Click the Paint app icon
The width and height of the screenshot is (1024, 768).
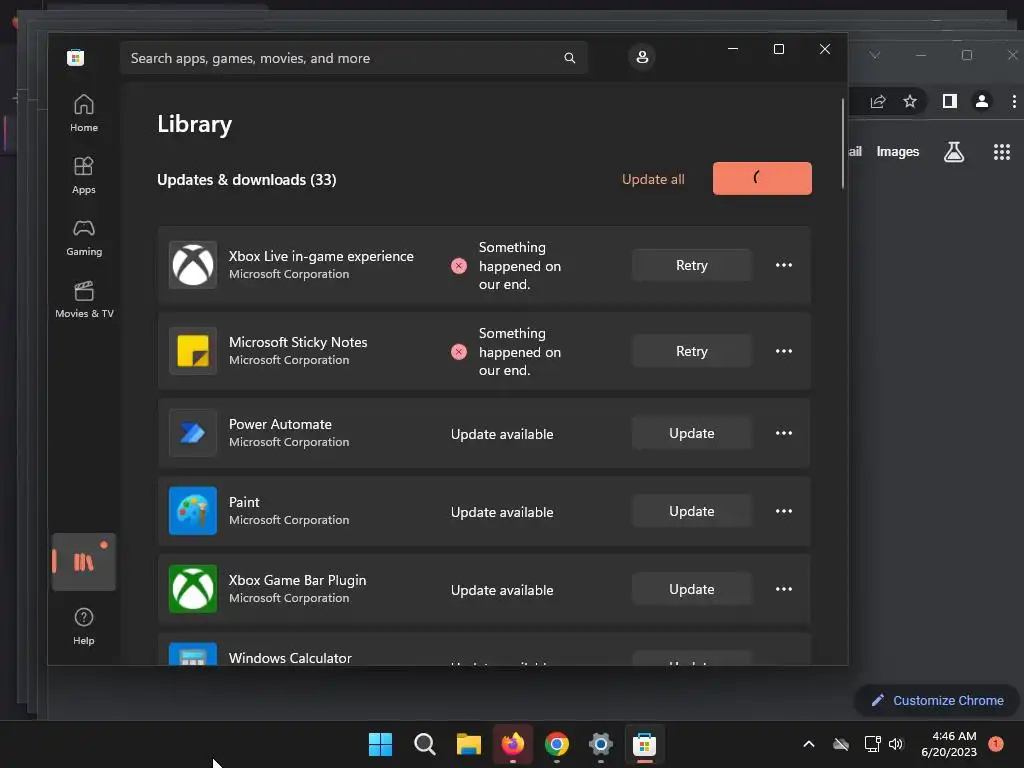click(193, 511)
